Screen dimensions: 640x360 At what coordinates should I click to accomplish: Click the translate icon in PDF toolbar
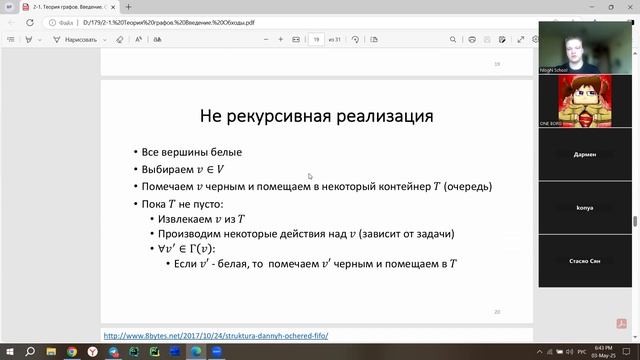(x=157, y=40)
